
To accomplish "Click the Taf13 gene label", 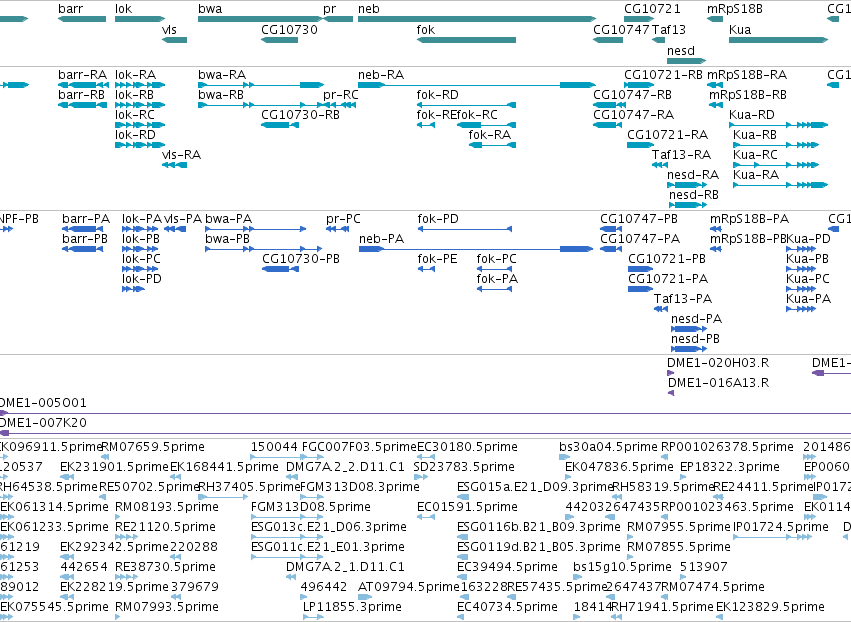I will tap(669, 30).
